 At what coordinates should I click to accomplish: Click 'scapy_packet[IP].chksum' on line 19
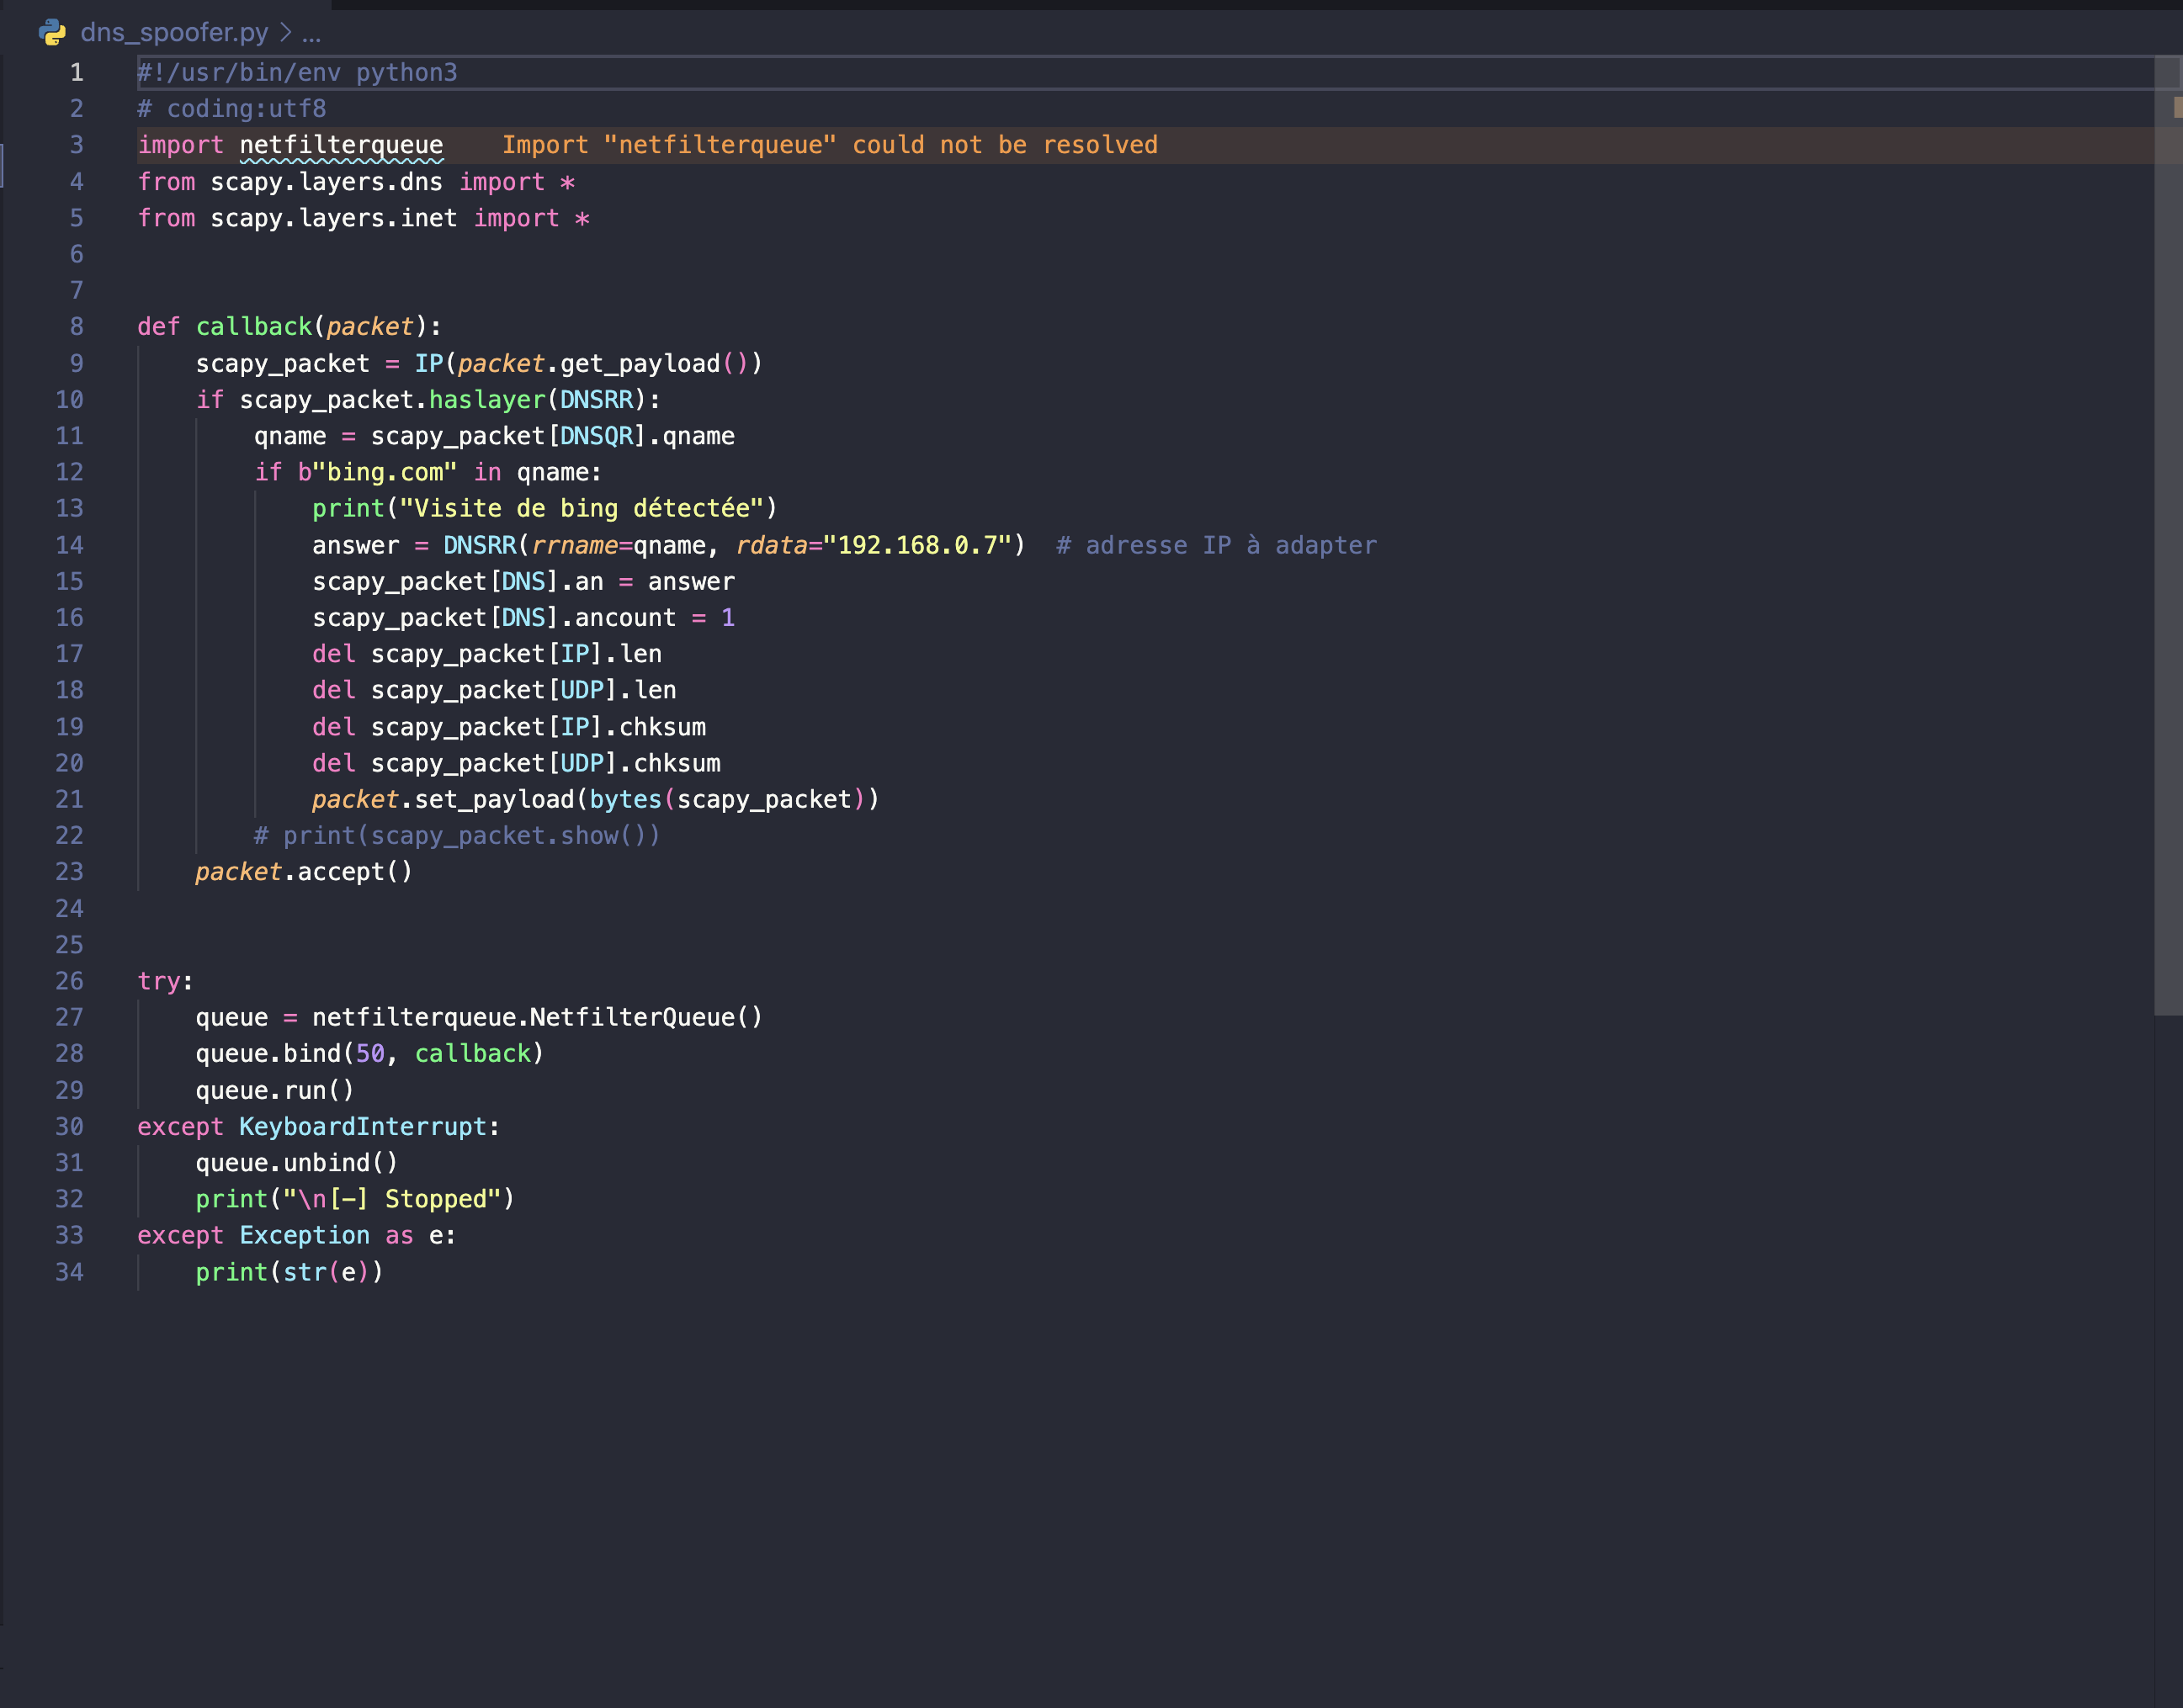point(538,727)
